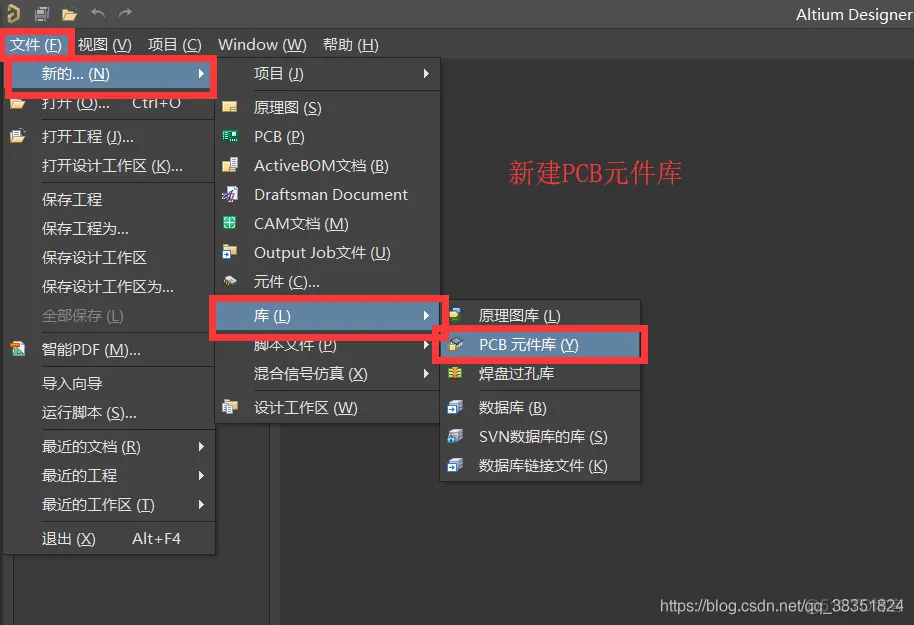
Task: Open the 文件 (F) menu
Action: point(36,44)
